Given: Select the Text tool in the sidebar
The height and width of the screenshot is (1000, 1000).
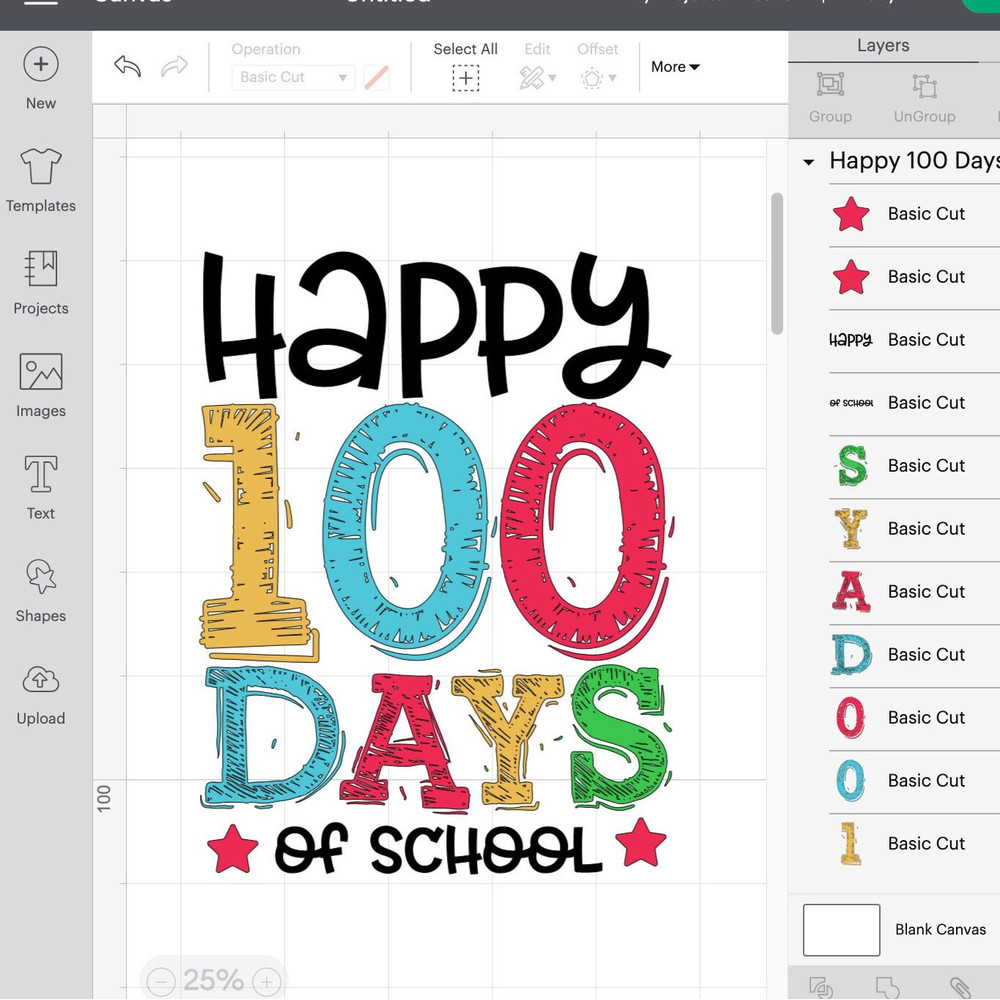Looking at the screenshot, I should (x=40, y=487).
